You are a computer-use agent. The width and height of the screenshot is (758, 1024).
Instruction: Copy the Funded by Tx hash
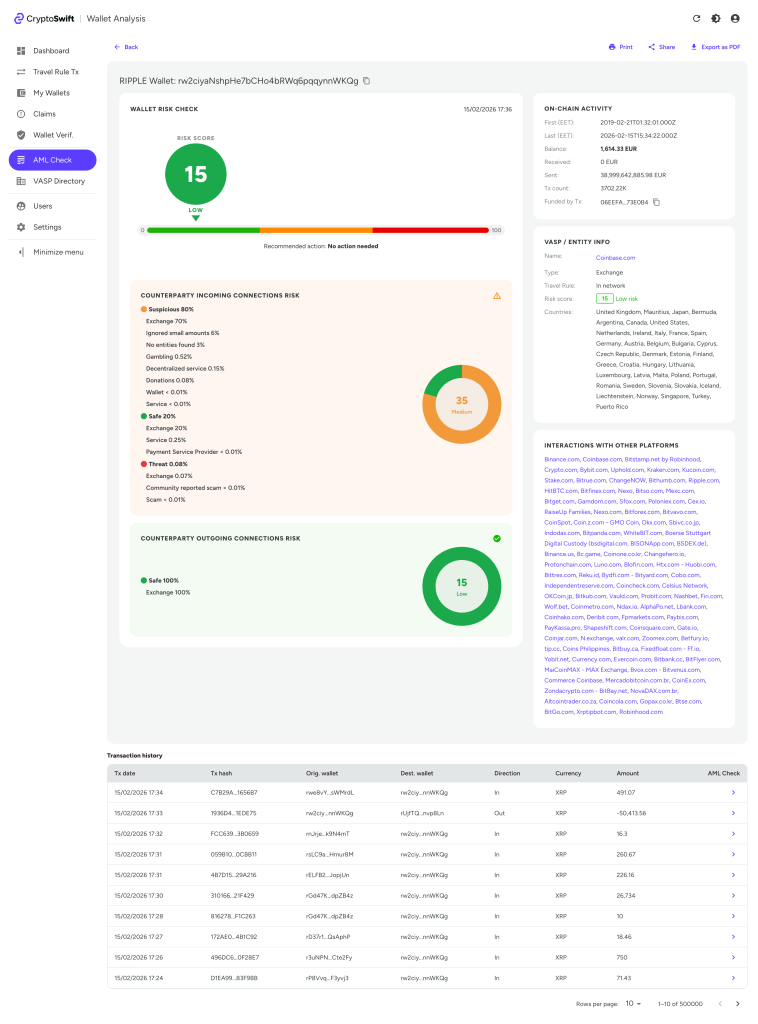pos(657,202)
